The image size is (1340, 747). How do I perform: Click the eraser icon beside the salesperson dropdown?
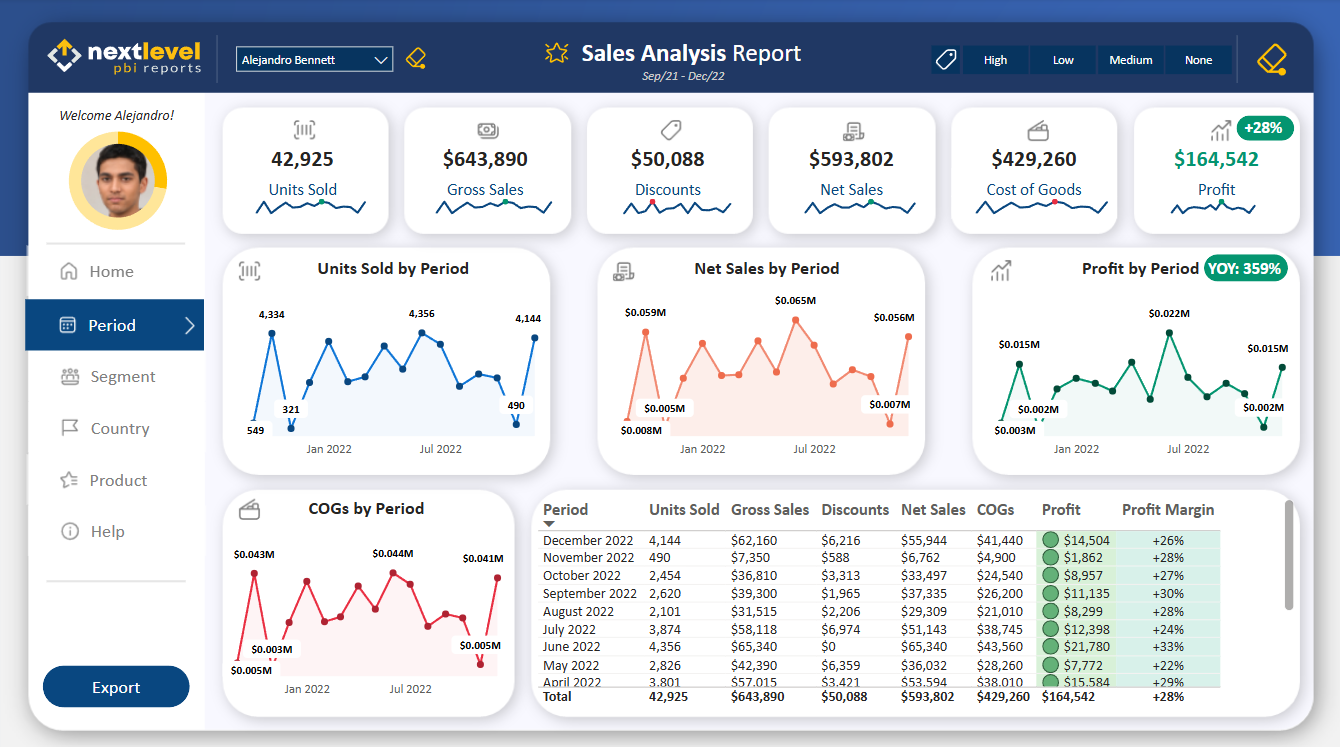pyautogui.click(x=416, y=58)
